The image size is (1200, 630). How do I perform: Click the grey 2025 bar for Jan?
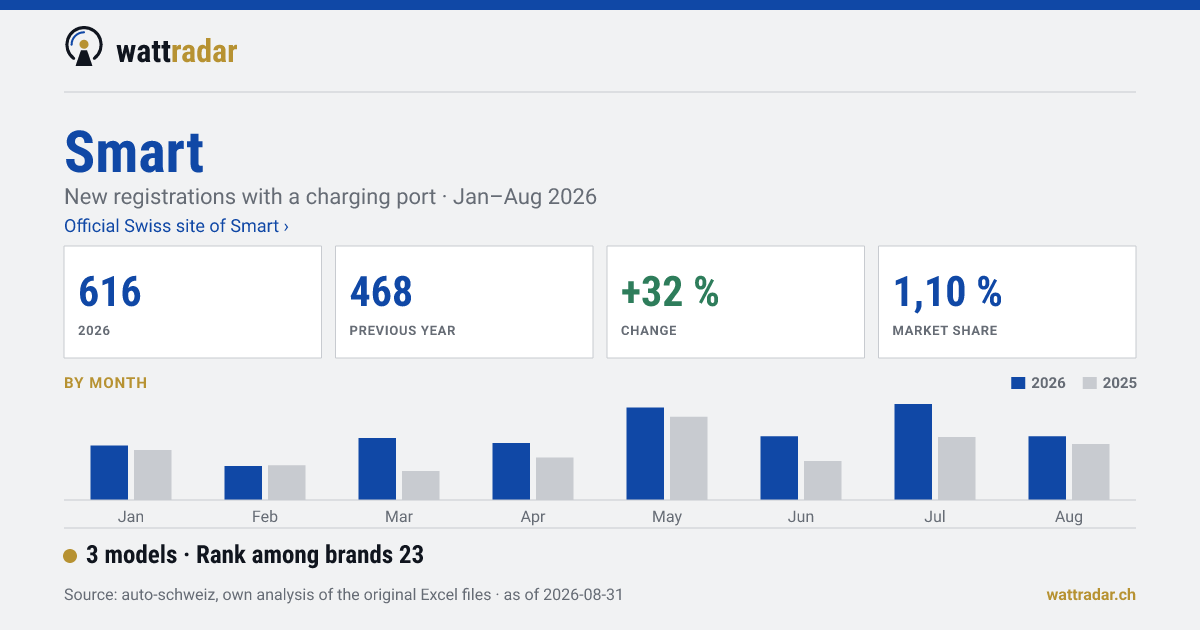153,475
